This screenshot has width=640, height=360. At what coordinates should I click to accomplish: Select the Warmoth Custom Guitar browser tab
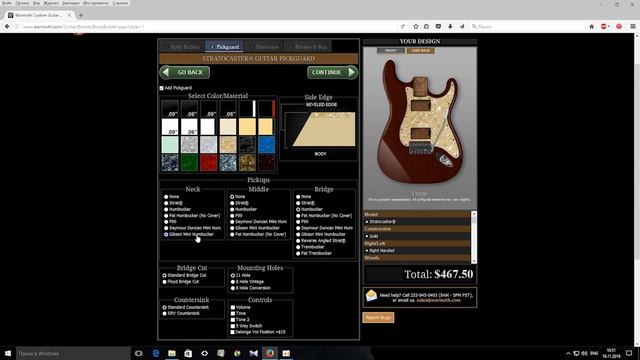pyautogui.click(x=38, y=15)
